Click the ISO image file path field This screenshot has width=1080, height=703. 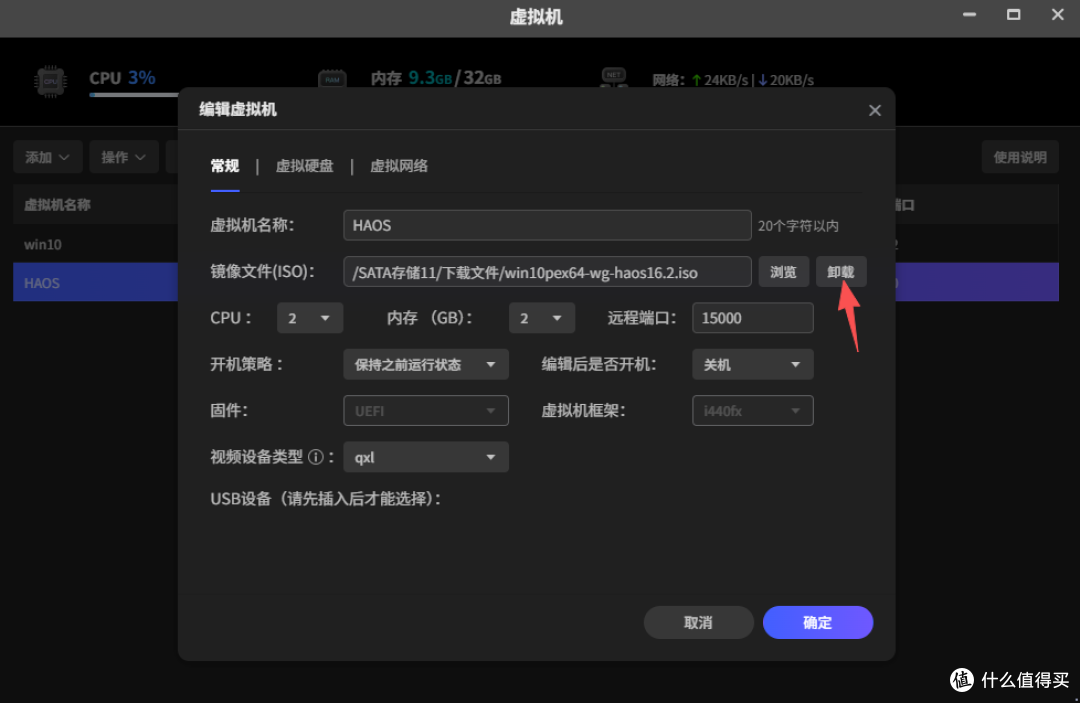pos(547,272)
